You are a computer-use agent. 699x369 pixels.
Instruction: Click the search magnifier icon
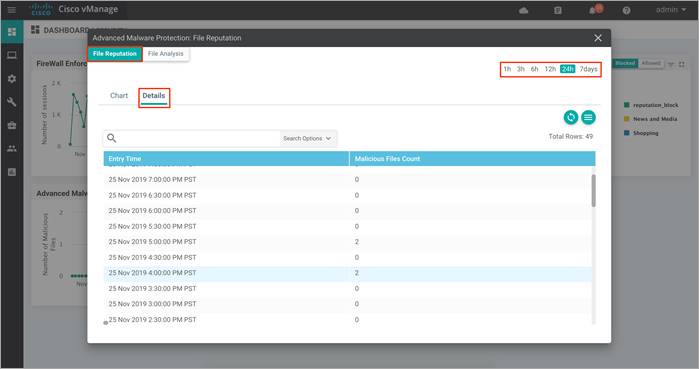[111, 138]
